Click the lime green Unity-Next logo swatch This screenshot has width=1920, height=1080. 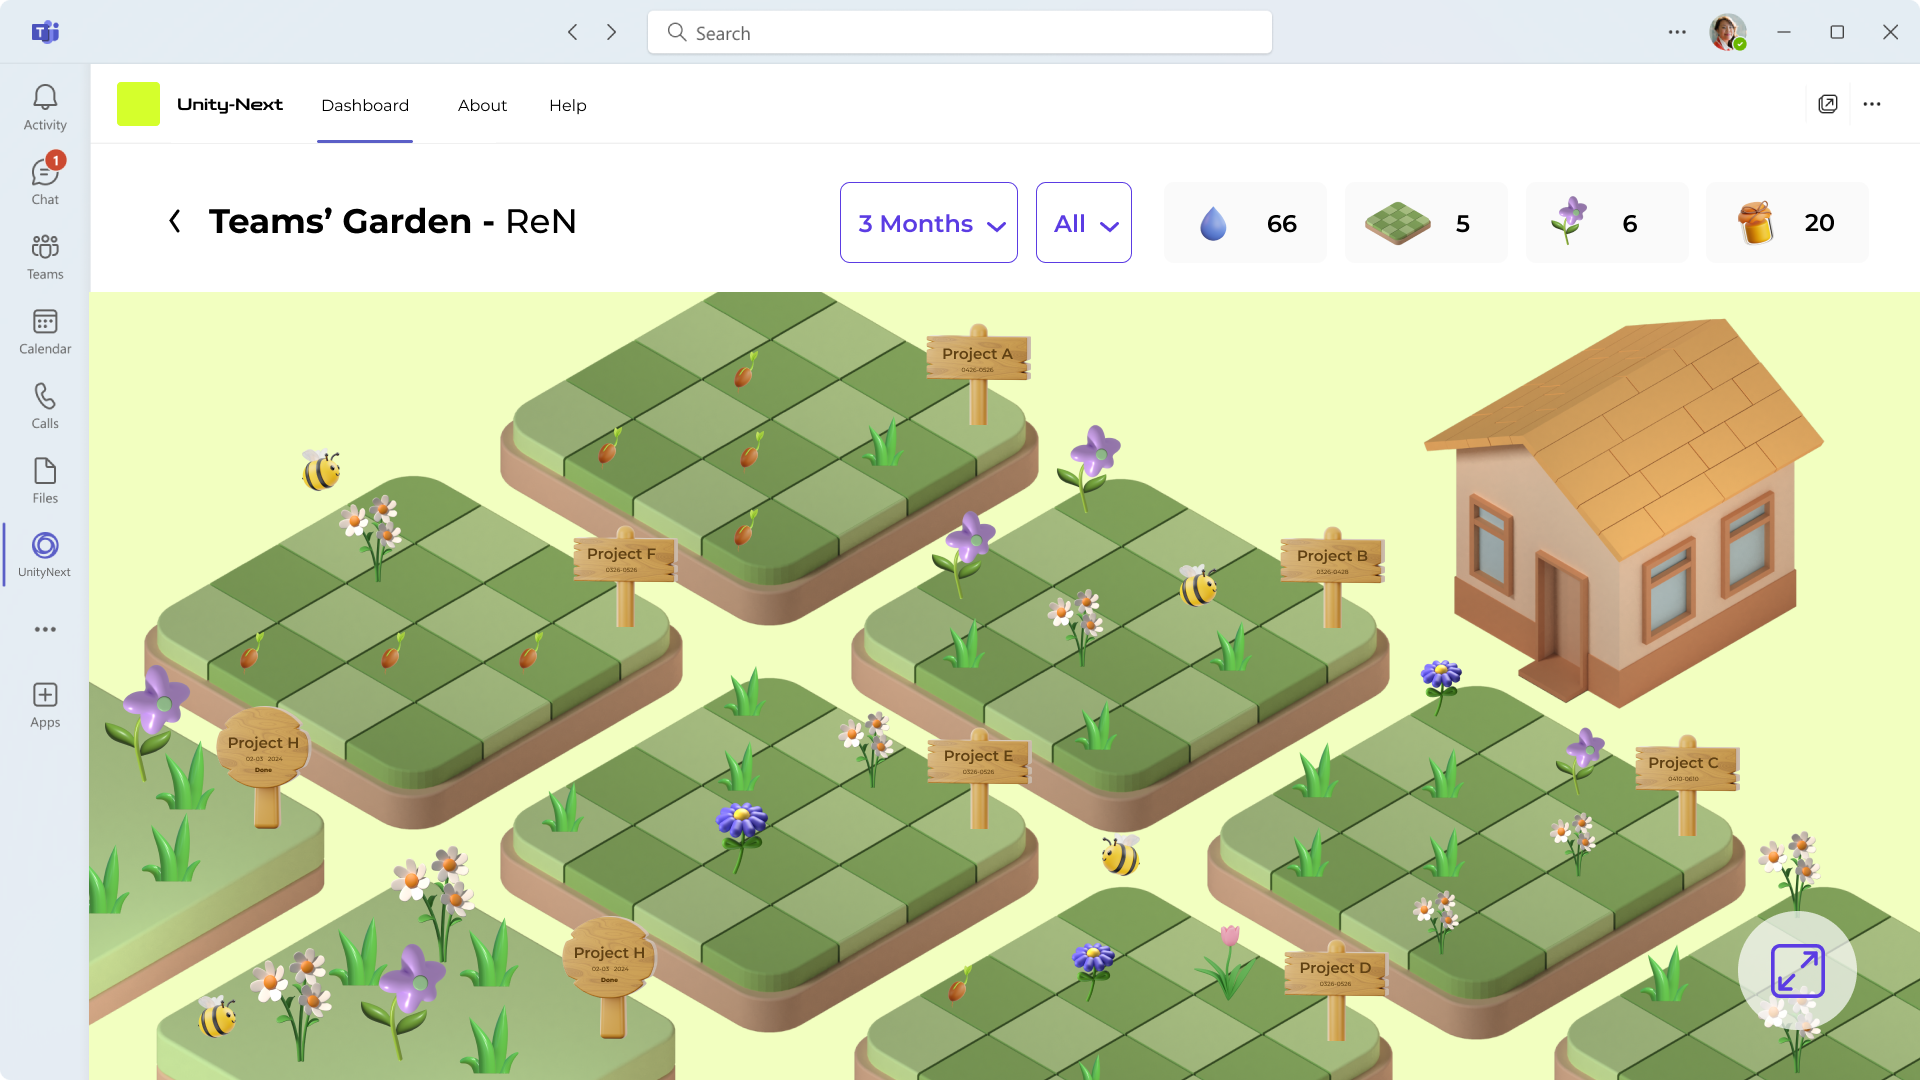pyautogui.click(x=138, y=104)
